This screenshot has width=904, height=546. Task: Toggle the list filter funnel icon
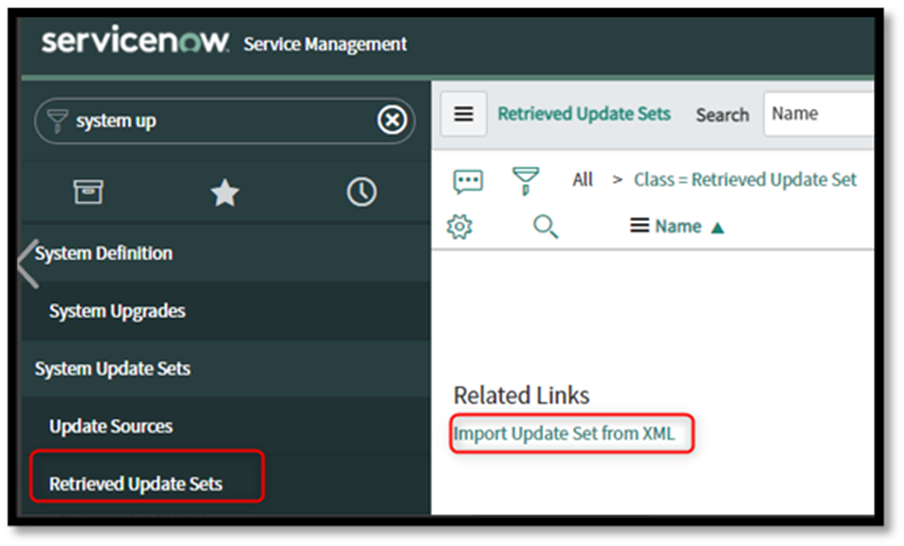coord(525,181)
